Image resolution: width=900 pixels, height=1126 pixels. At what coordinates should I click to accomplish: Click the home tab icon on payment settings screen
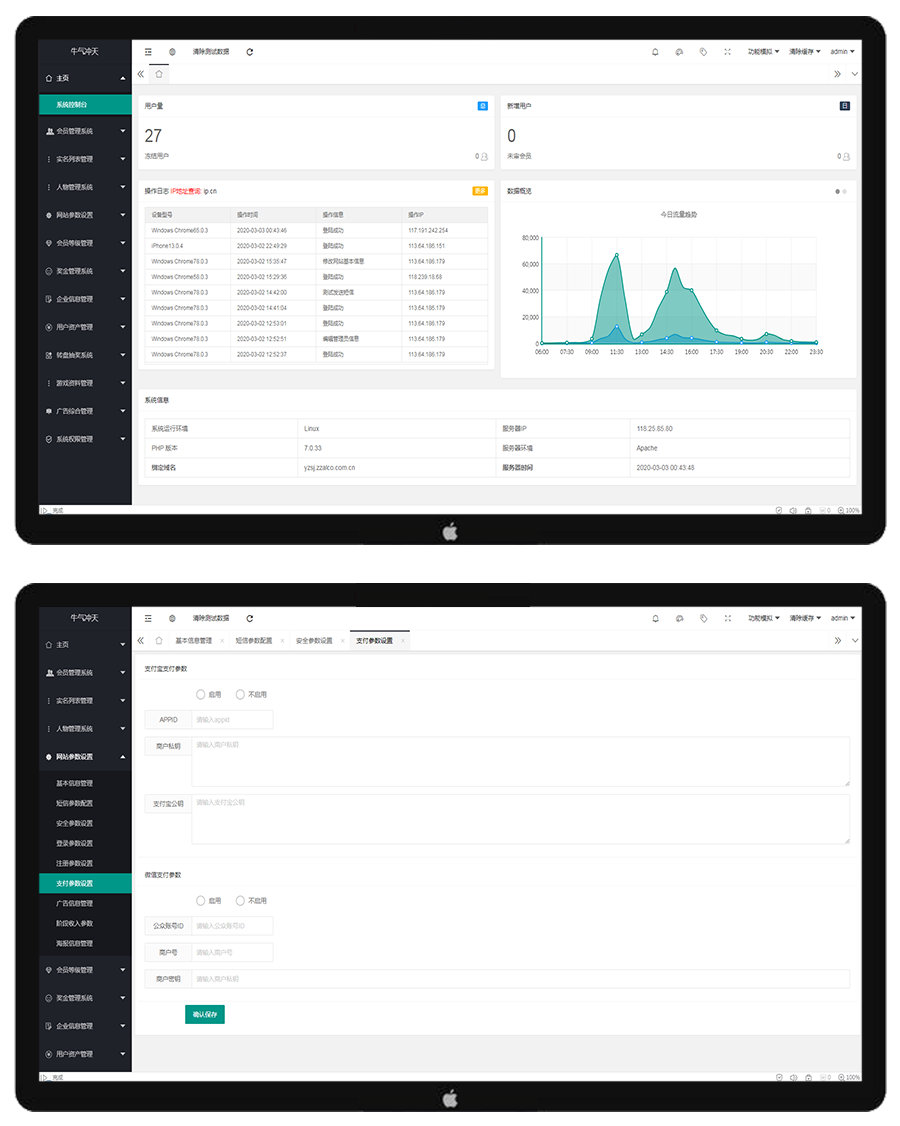159,641
